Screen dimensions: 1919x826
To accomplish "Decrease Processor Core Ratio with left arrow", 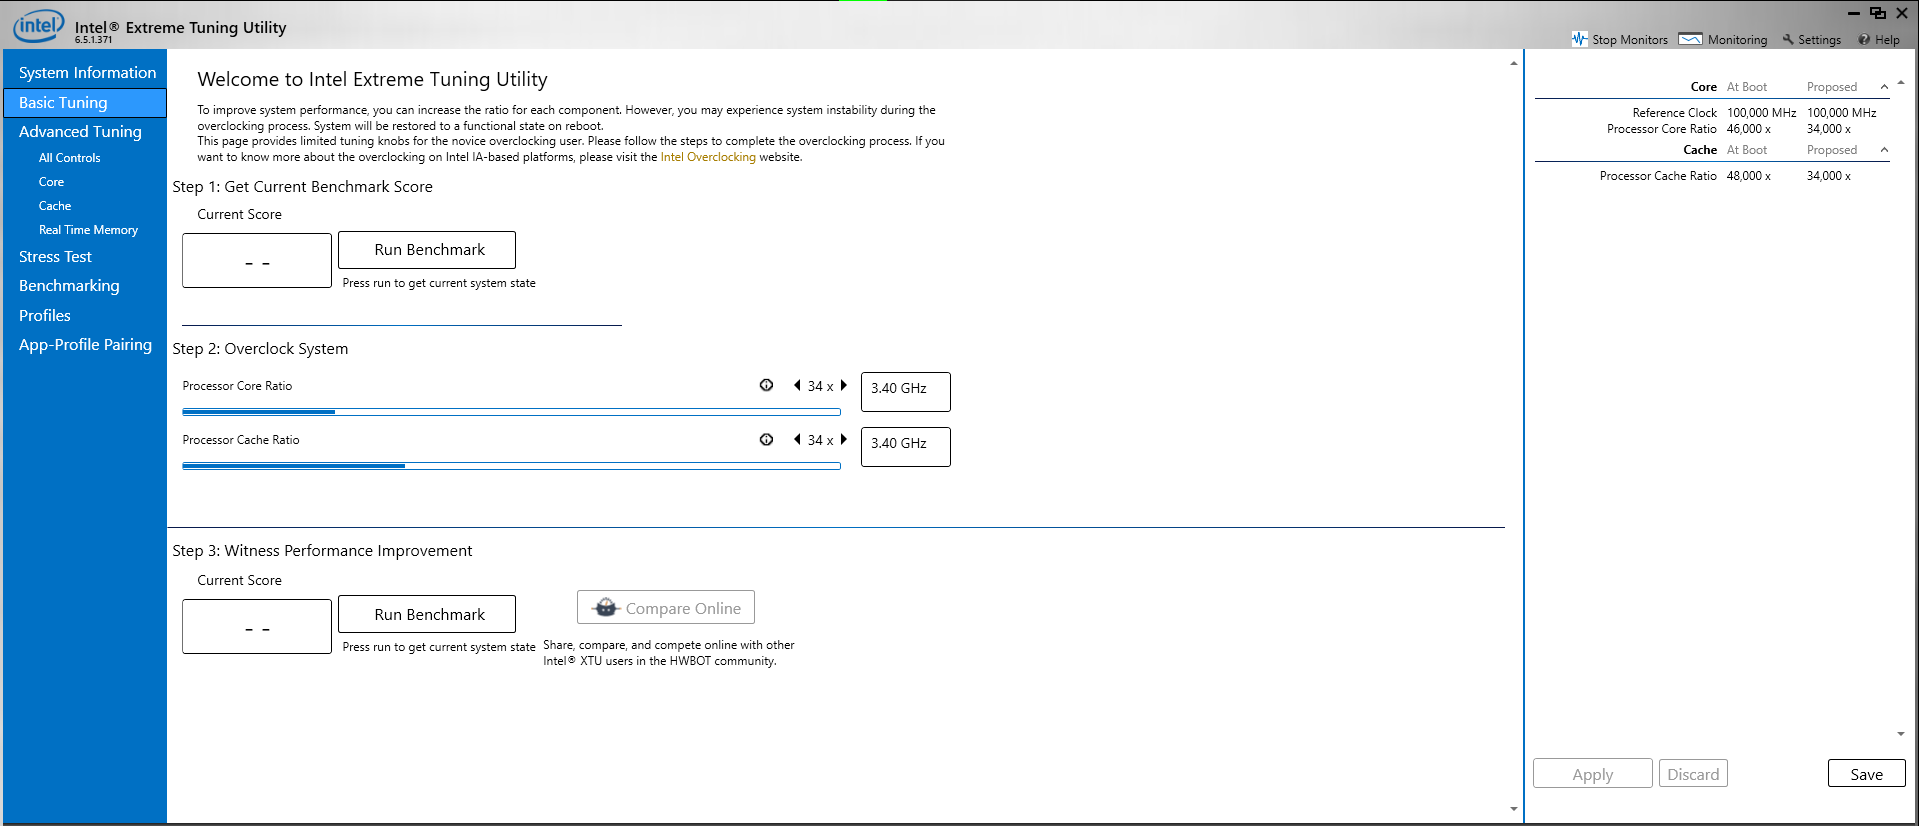I will pos(797,385).
